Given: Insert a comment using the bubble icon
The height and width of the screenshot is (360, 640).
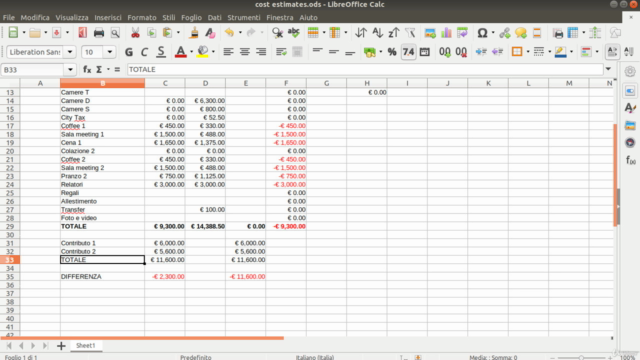Looking at the screenshot, I should coord(521,33).
